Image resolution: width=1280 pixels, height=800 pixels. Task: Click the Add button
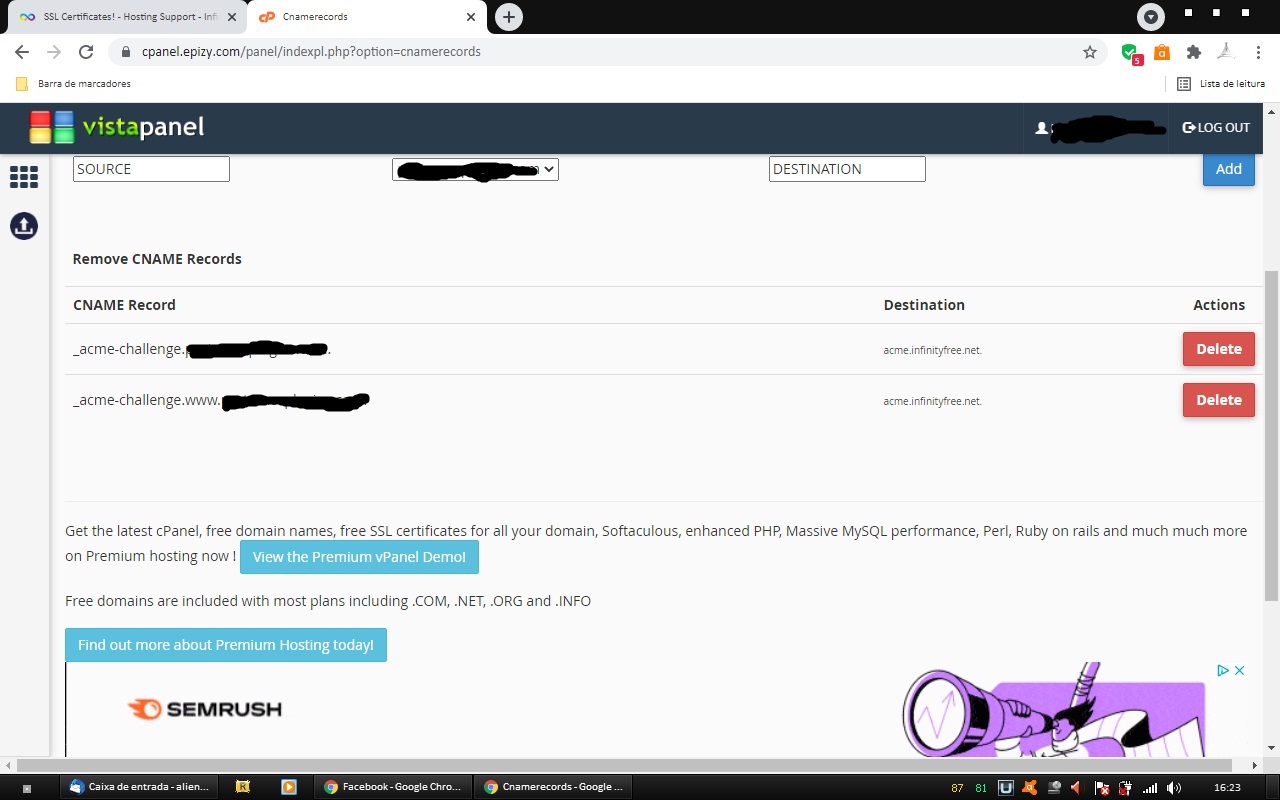pos(1228,169)
